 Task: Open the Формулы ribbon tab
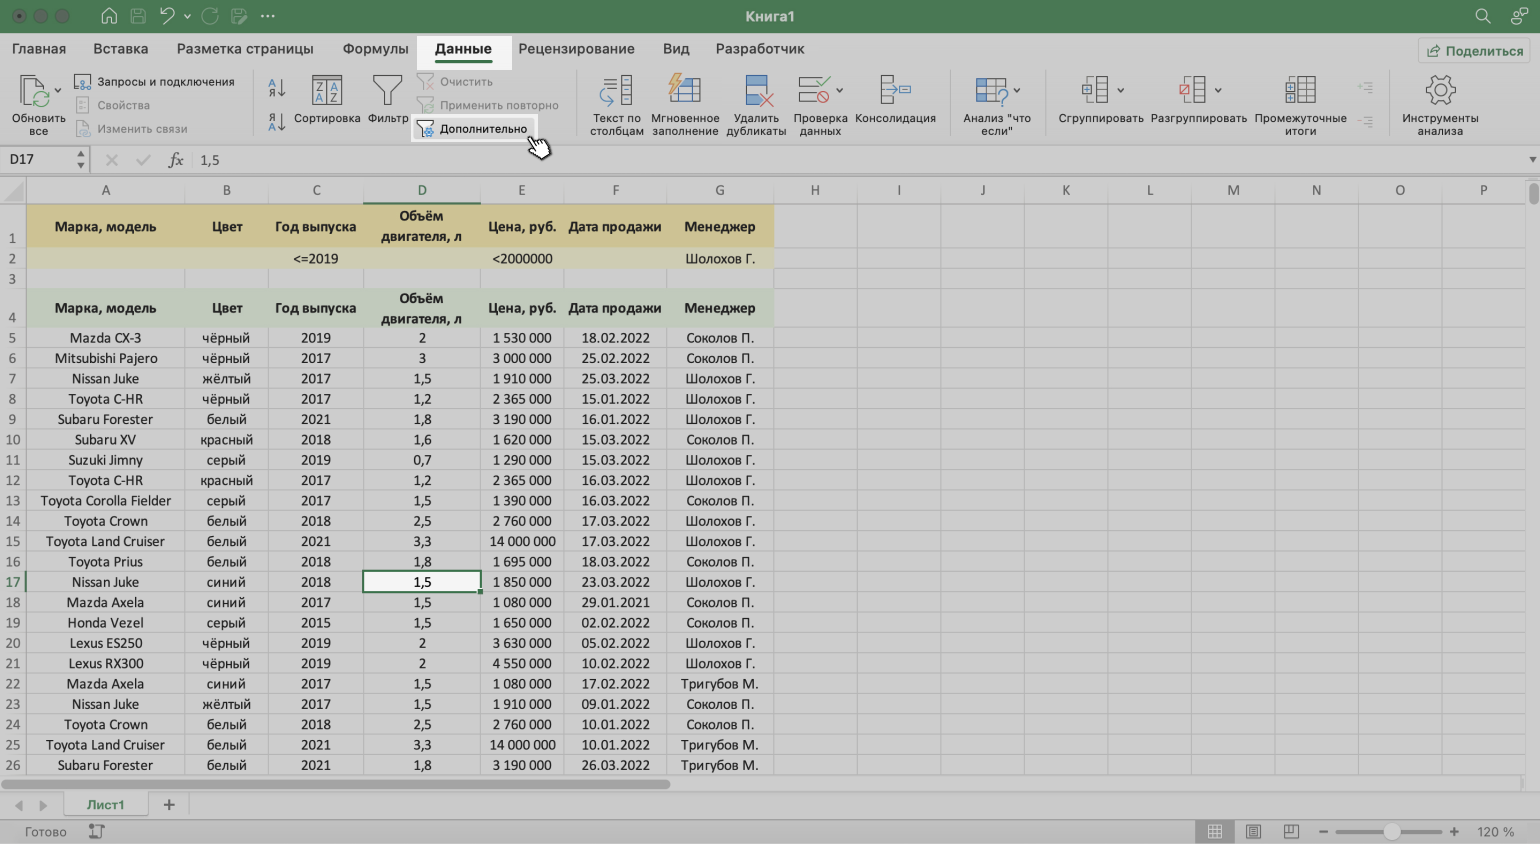point(375,49)
